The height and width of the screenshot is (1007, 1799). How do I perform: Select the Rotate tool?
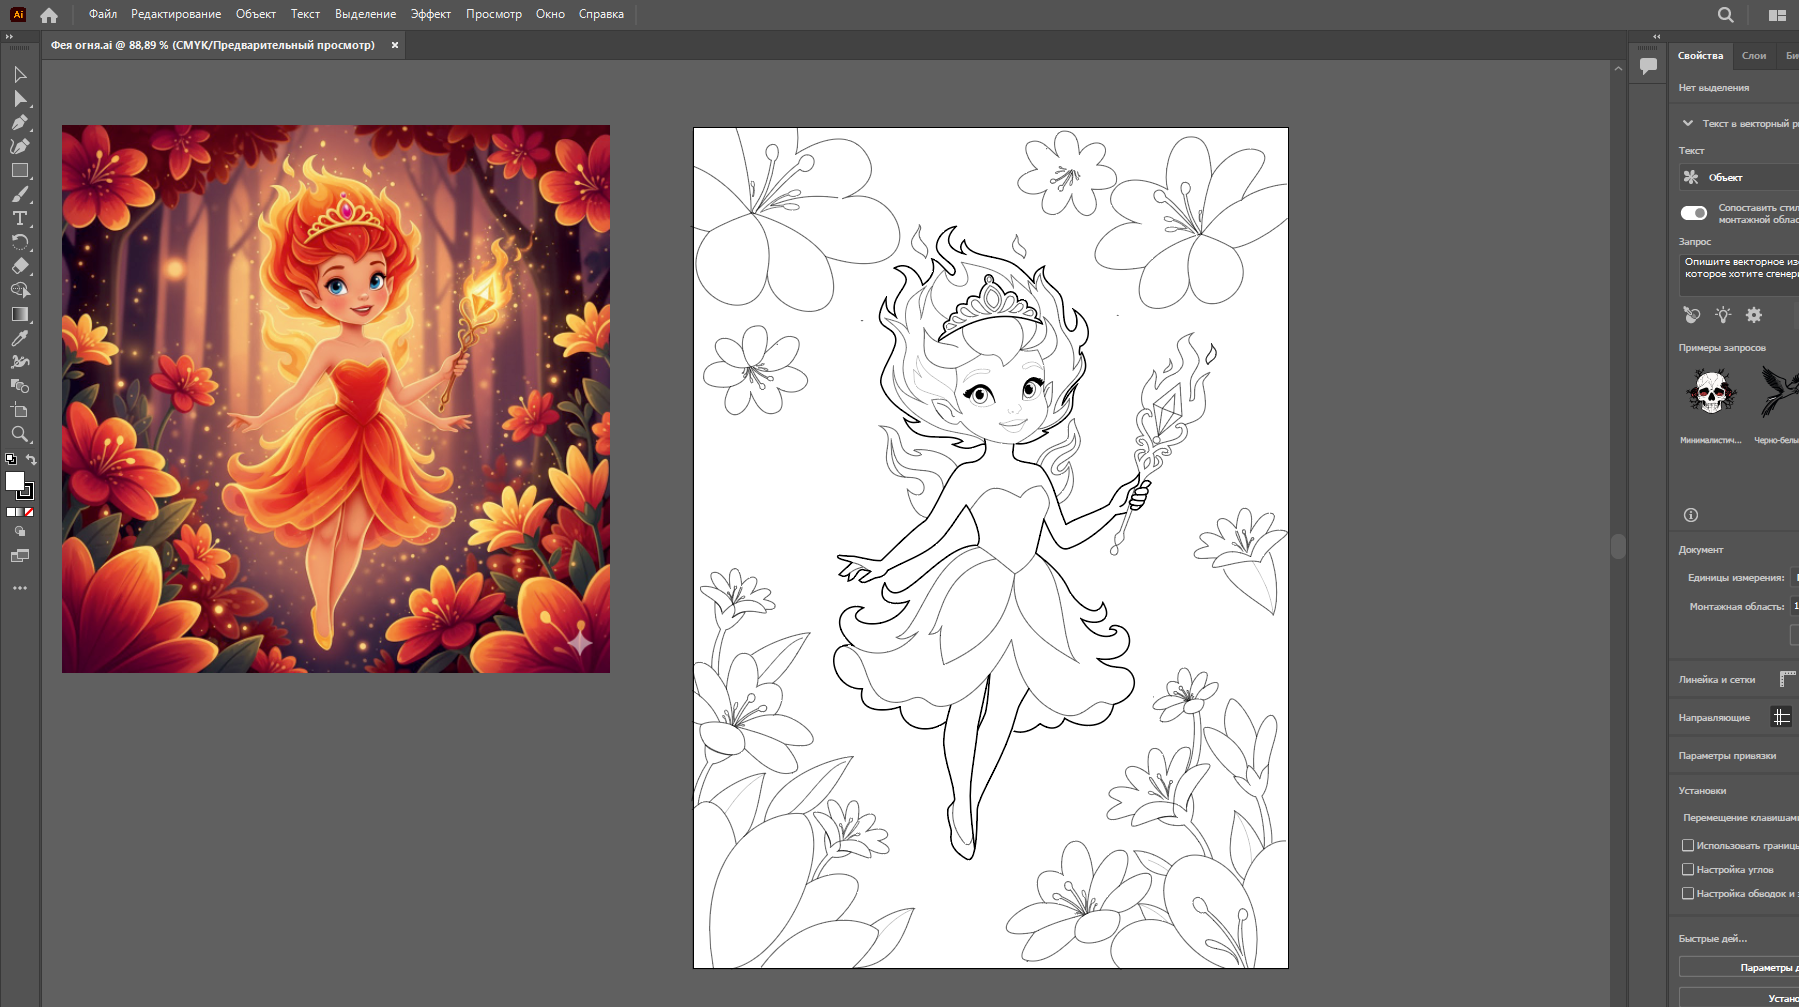click(x=20, y=243)
